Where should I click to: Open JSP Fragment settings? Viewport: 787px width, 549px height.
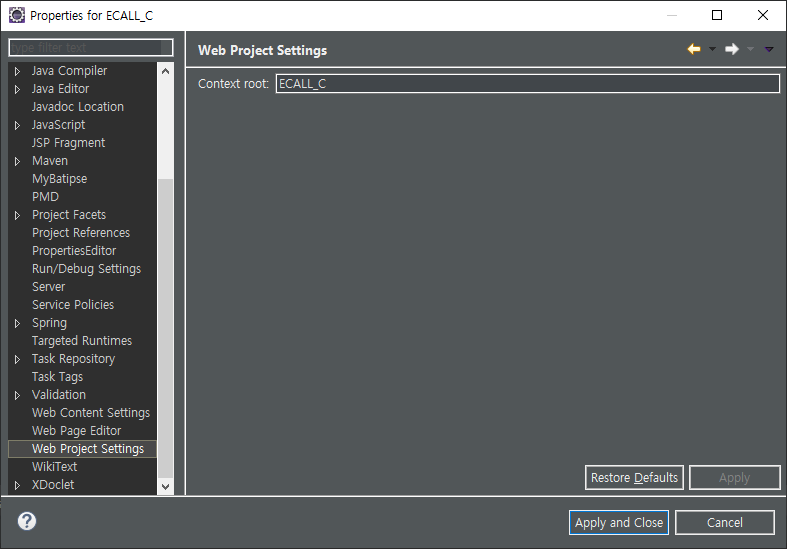point(68,143)
